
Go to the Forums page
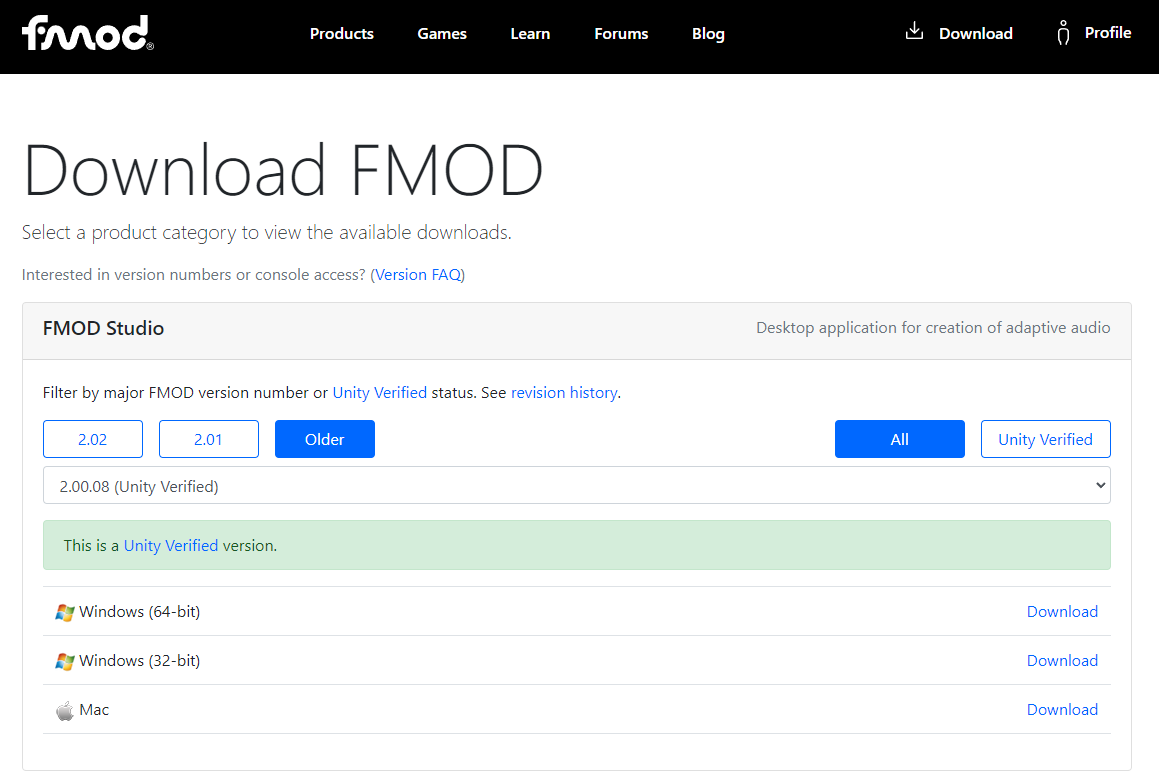[x=621, y=33]
